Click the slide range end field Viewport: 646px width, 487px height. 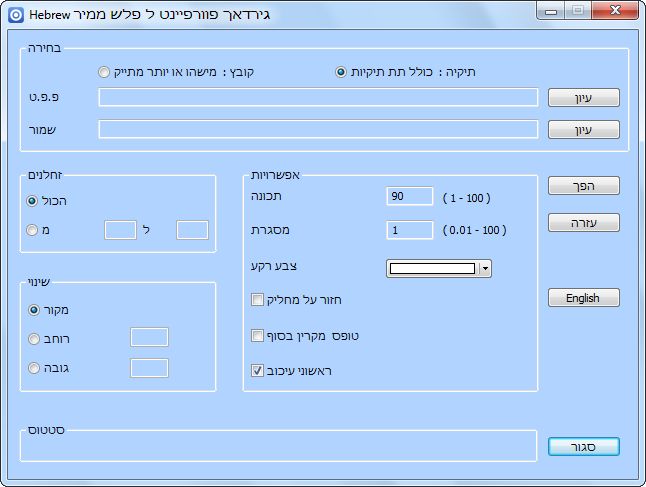[x=192, y=230]
